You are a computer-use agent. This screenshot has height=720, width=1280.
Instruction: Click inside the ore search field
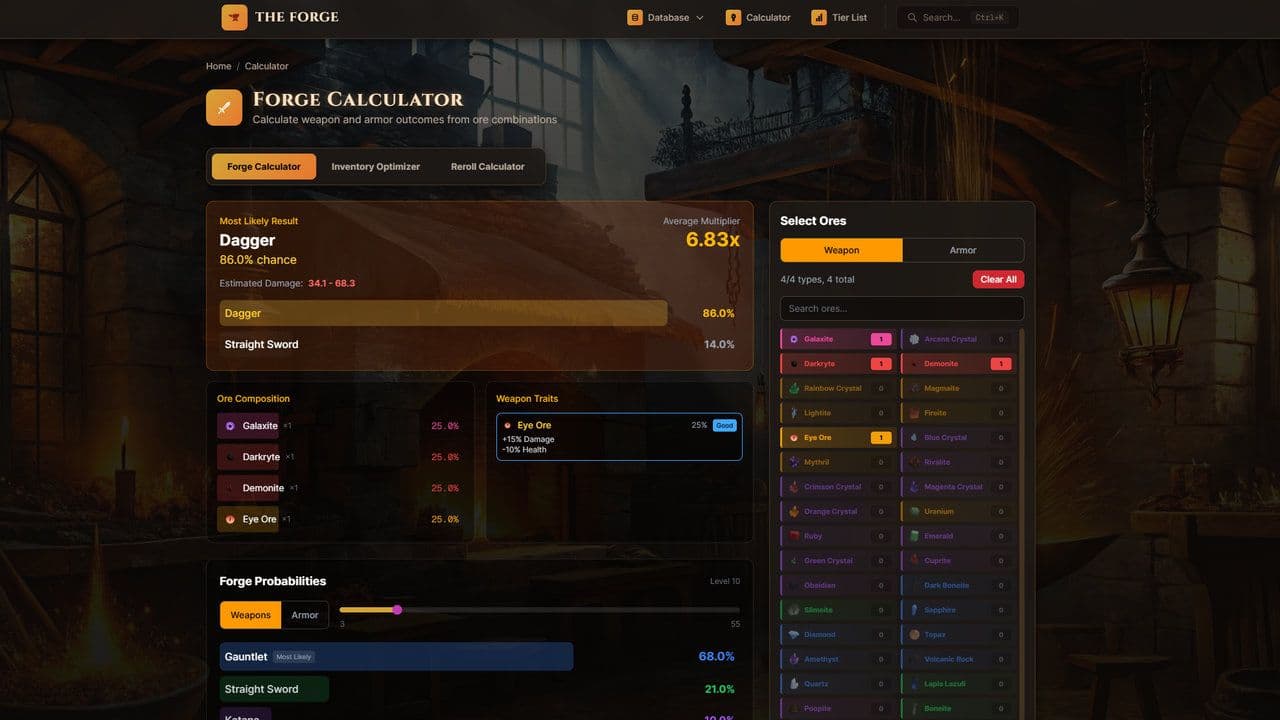point(900,308)
